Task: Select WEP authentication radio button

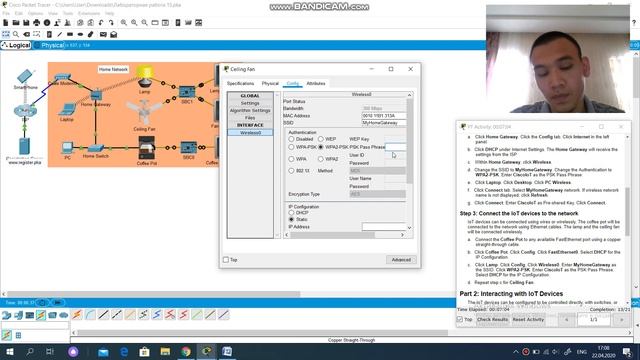Action: 321,139
